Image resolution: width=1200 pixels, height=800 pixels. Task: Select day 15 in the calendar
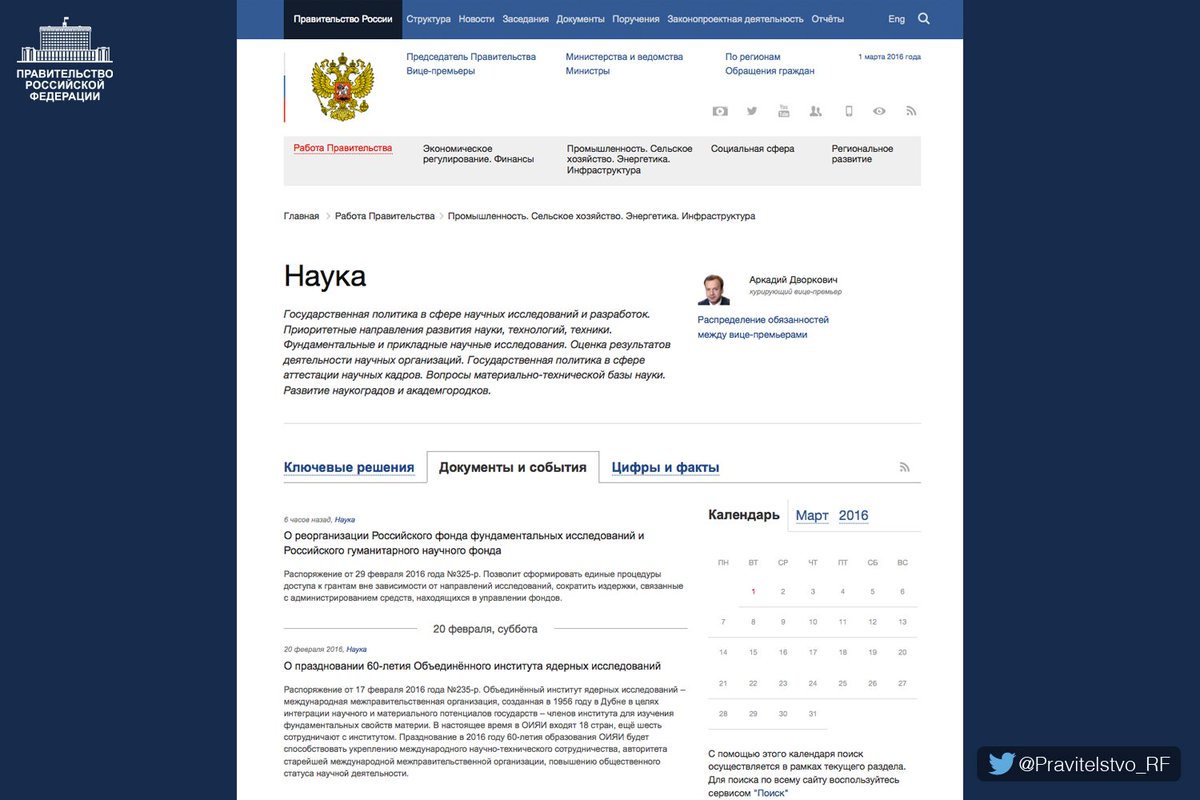point(753,652)
